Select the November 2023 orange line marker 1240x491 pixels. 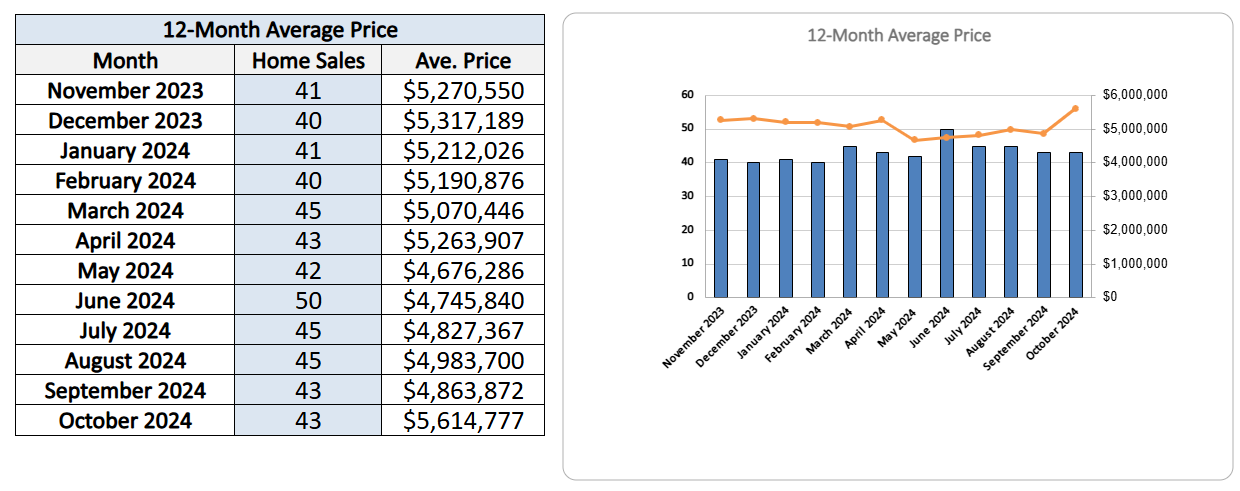pos(721,119)
